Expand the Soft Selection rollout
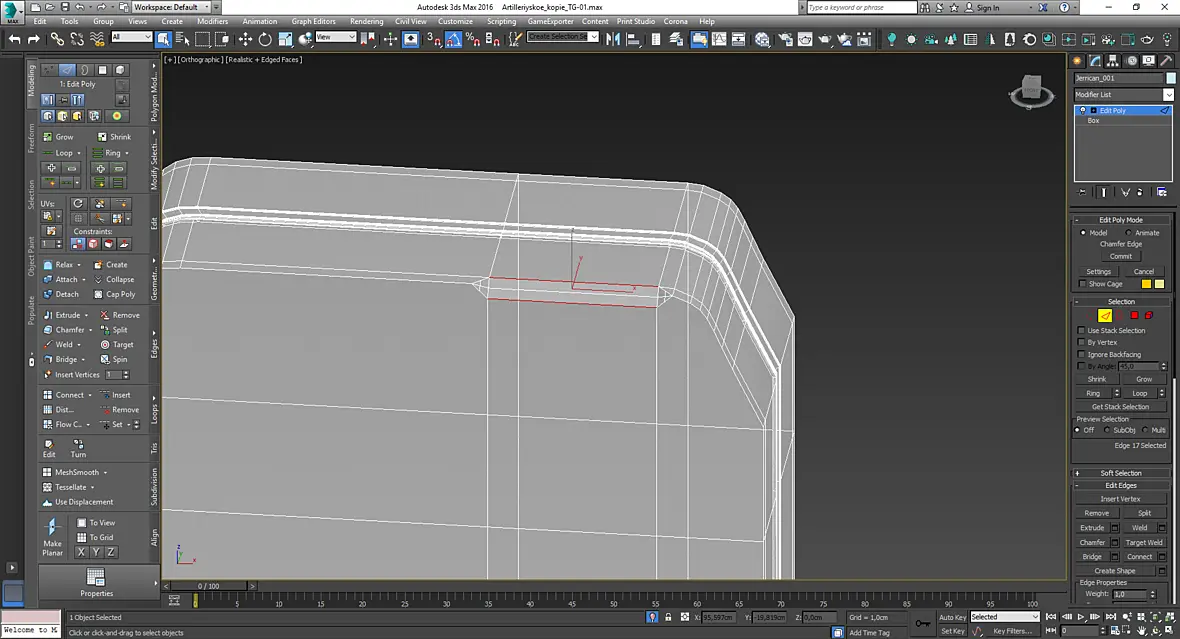1180x639 pixels. tap(1121, 473)
